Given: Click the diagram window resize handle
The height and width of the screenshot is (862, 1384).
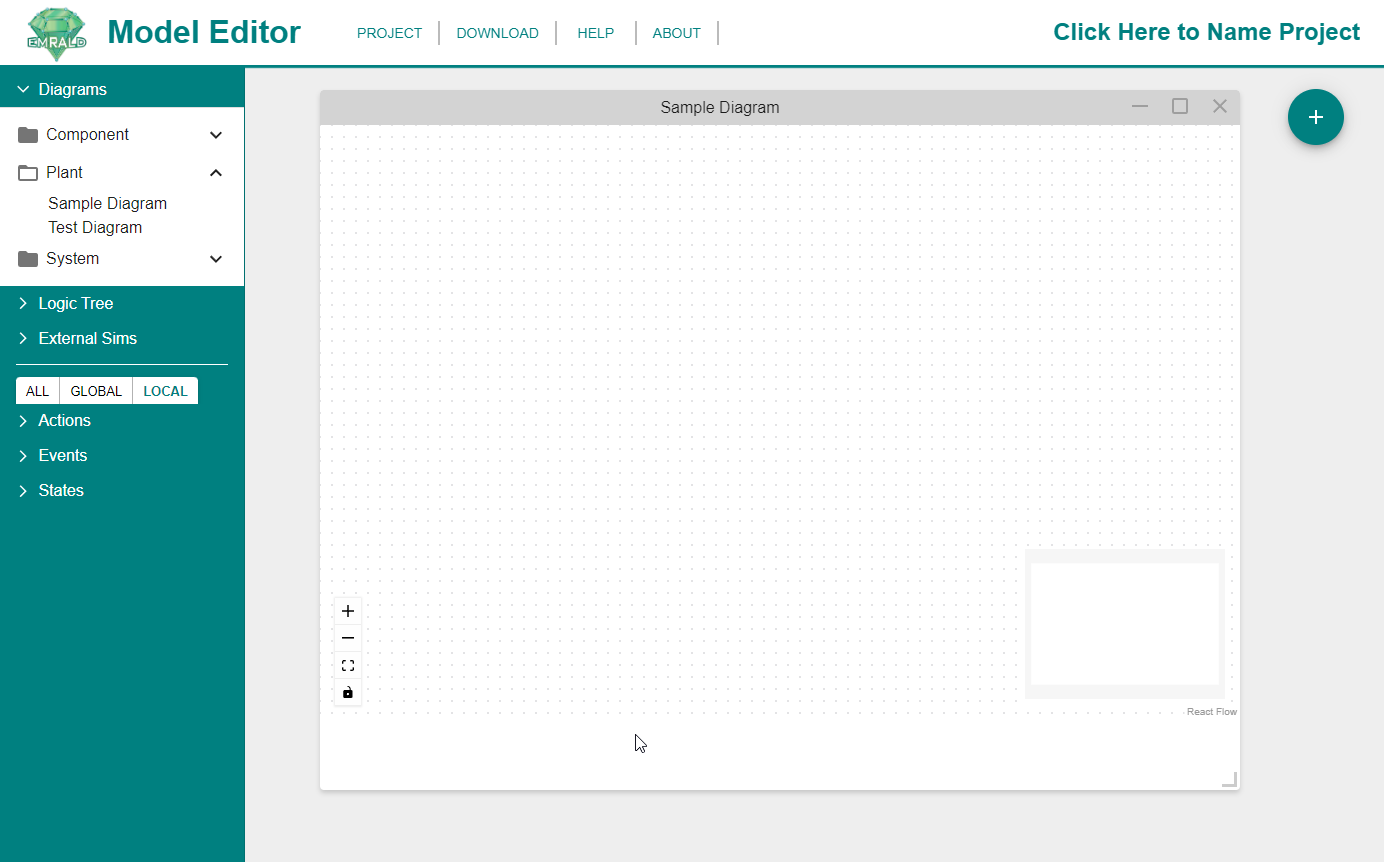Looking at the screenshot, I should 1229,779.
